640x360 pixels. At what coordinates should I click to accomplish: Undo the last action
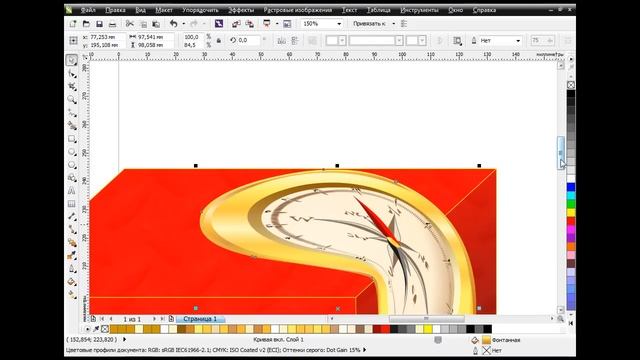[x=174, y=24]
